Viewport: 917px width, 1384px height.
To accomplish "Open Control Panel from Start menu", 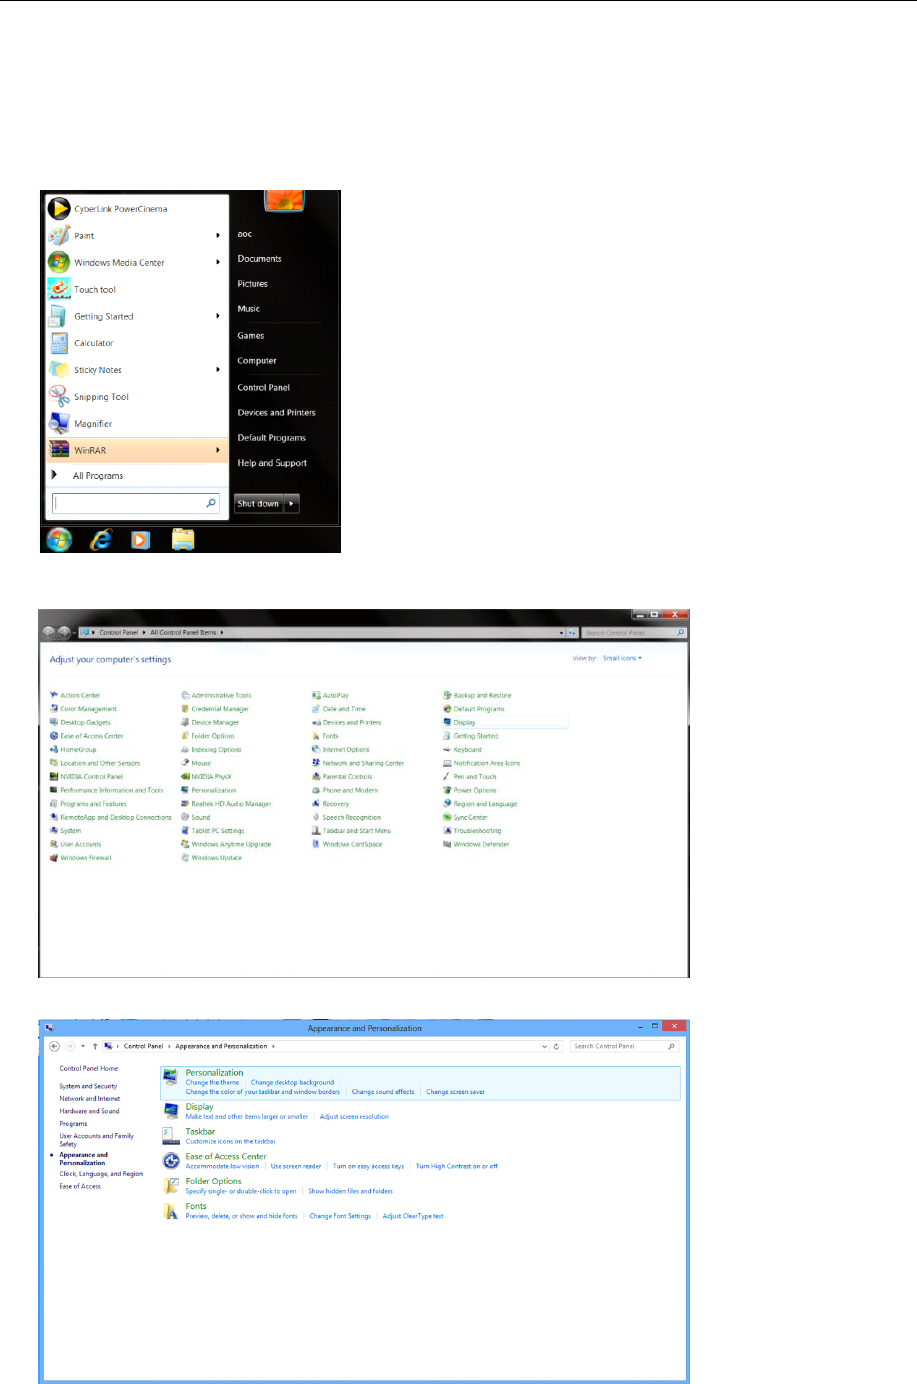I will click(264, 388).
